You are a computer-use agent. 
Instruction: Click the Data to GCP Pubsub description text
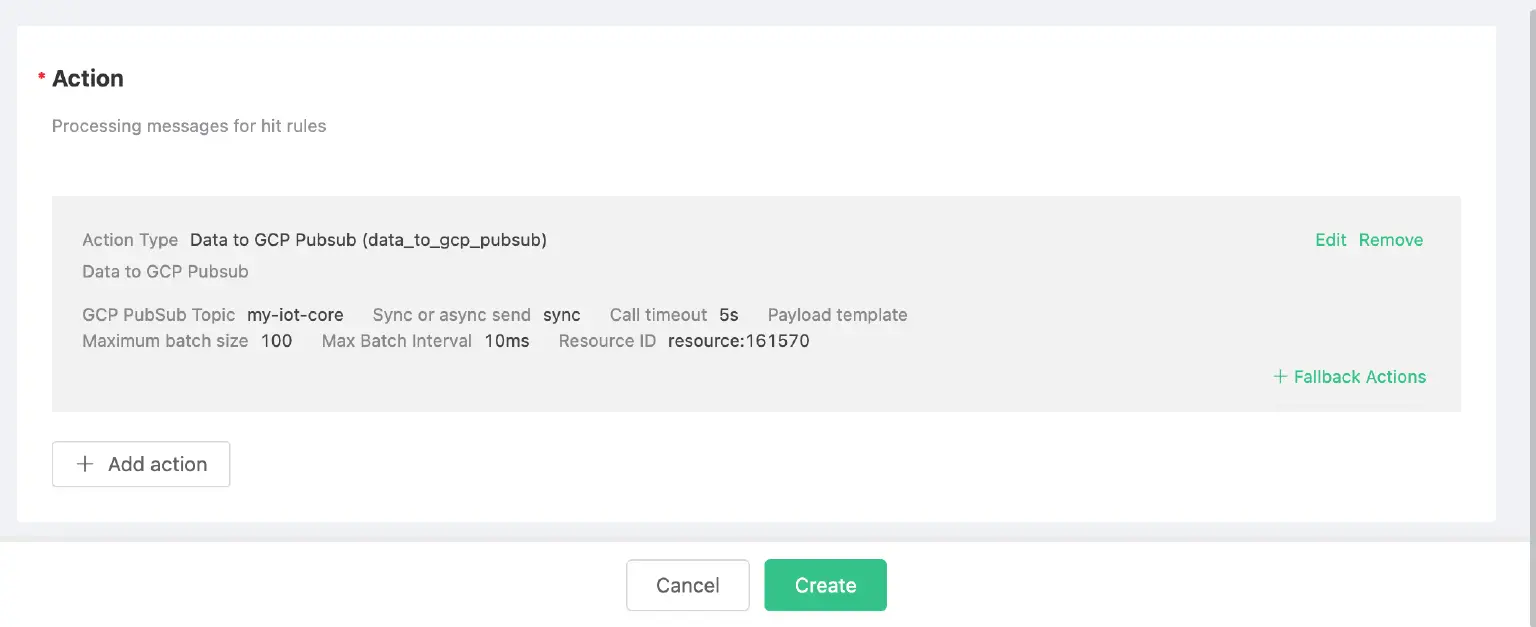[166, 271]
